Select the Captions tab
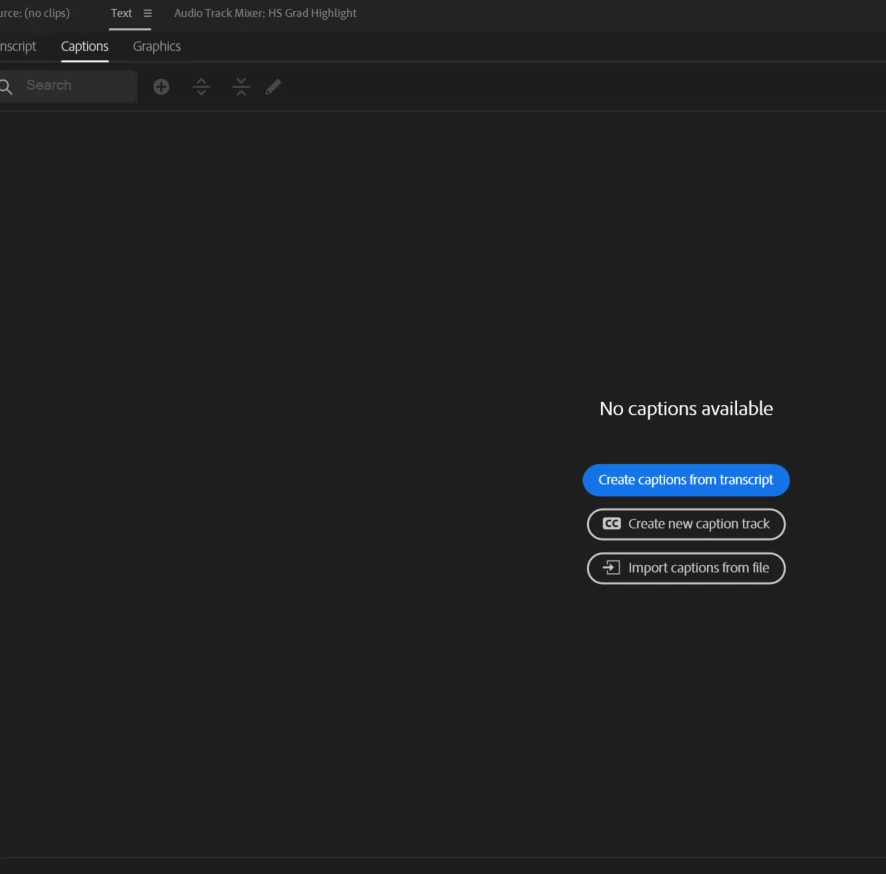This screenshot has width=886, height=874. [x=85, y=46]
